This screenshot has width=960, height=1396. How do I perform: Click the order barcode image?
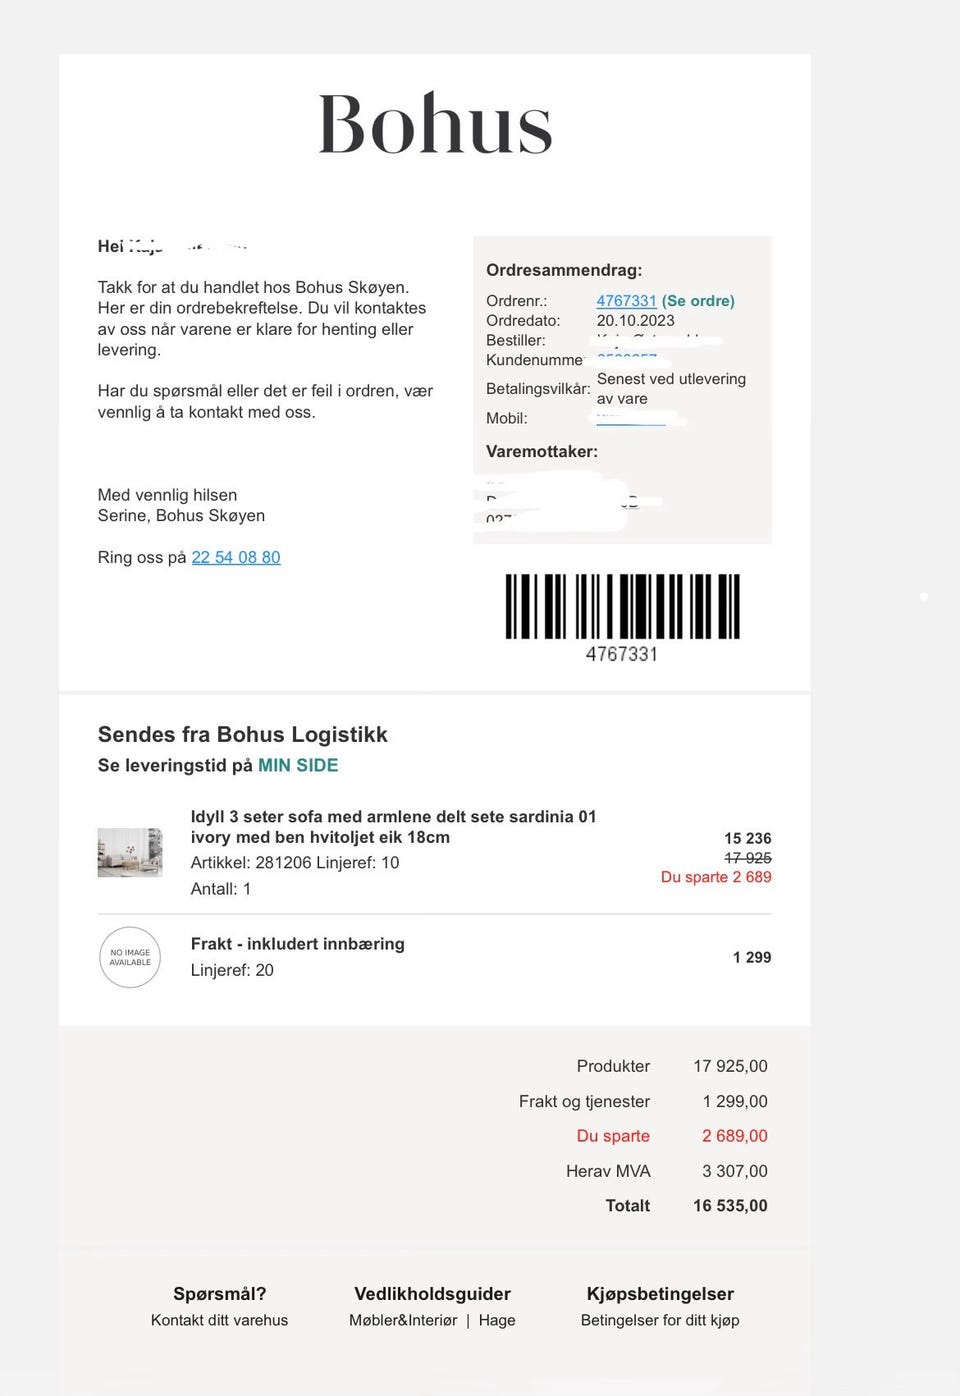[x=622, y=606]
